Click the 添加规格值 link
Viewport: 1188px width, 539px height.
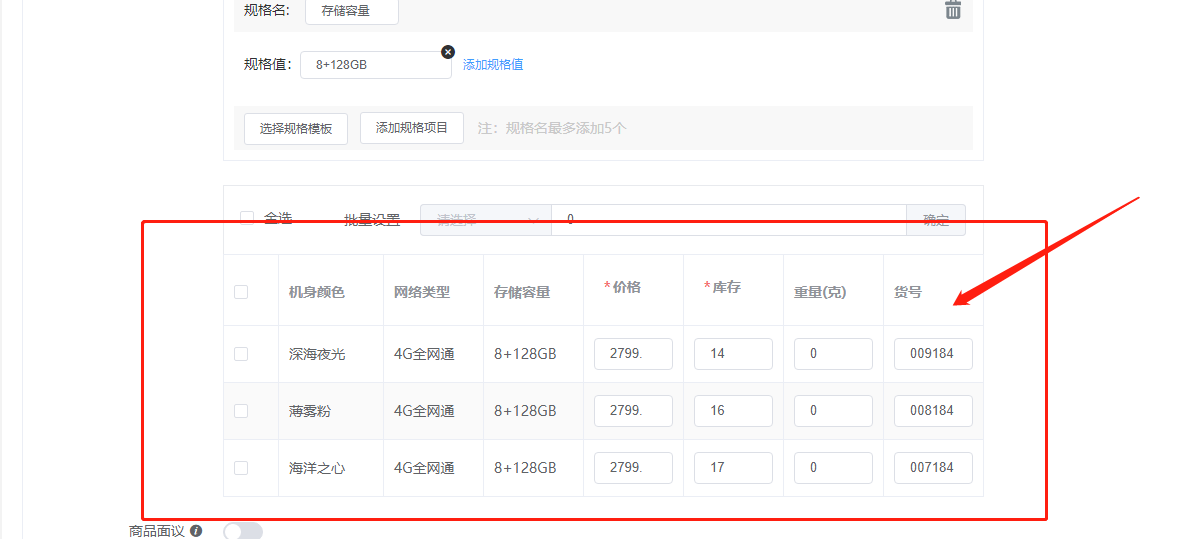(x=493, y=64)
